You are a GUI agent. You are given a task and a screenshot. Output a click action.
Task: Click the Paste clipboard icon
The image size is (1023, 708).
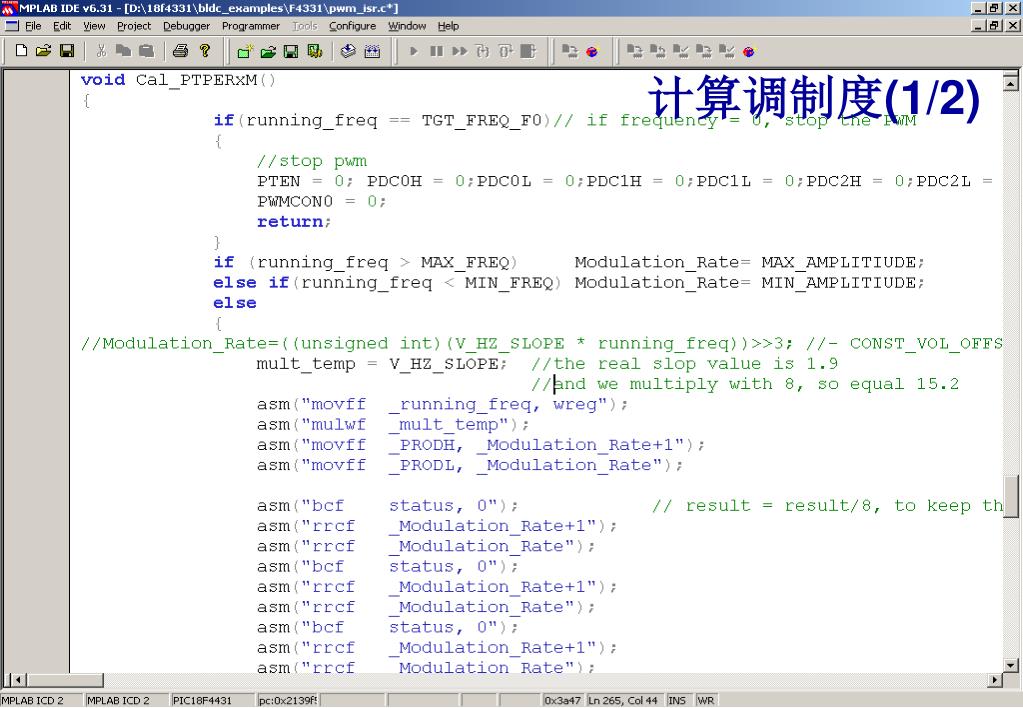click(x=146, y=51)
